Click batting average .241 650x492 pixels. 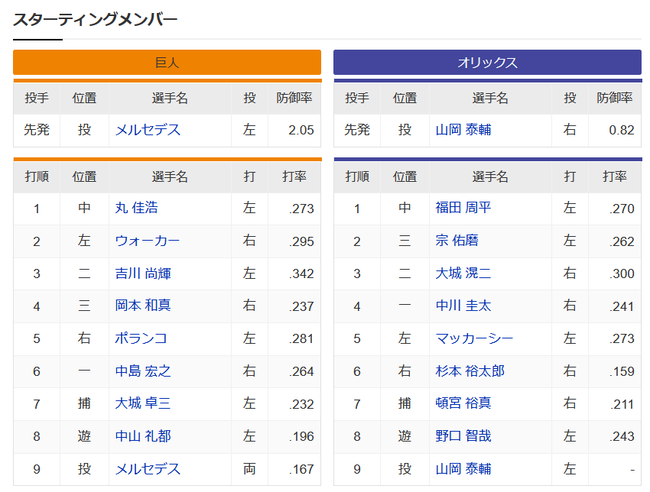[x=622, y=306]
